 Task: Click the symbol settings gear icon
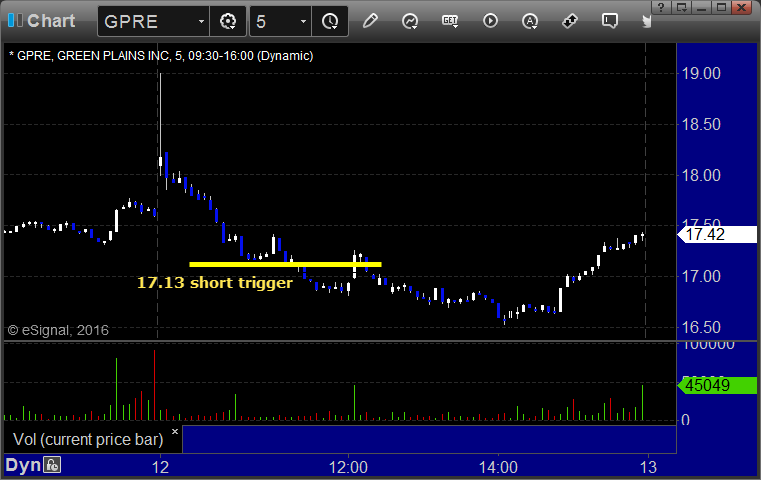tap(228, 21)
